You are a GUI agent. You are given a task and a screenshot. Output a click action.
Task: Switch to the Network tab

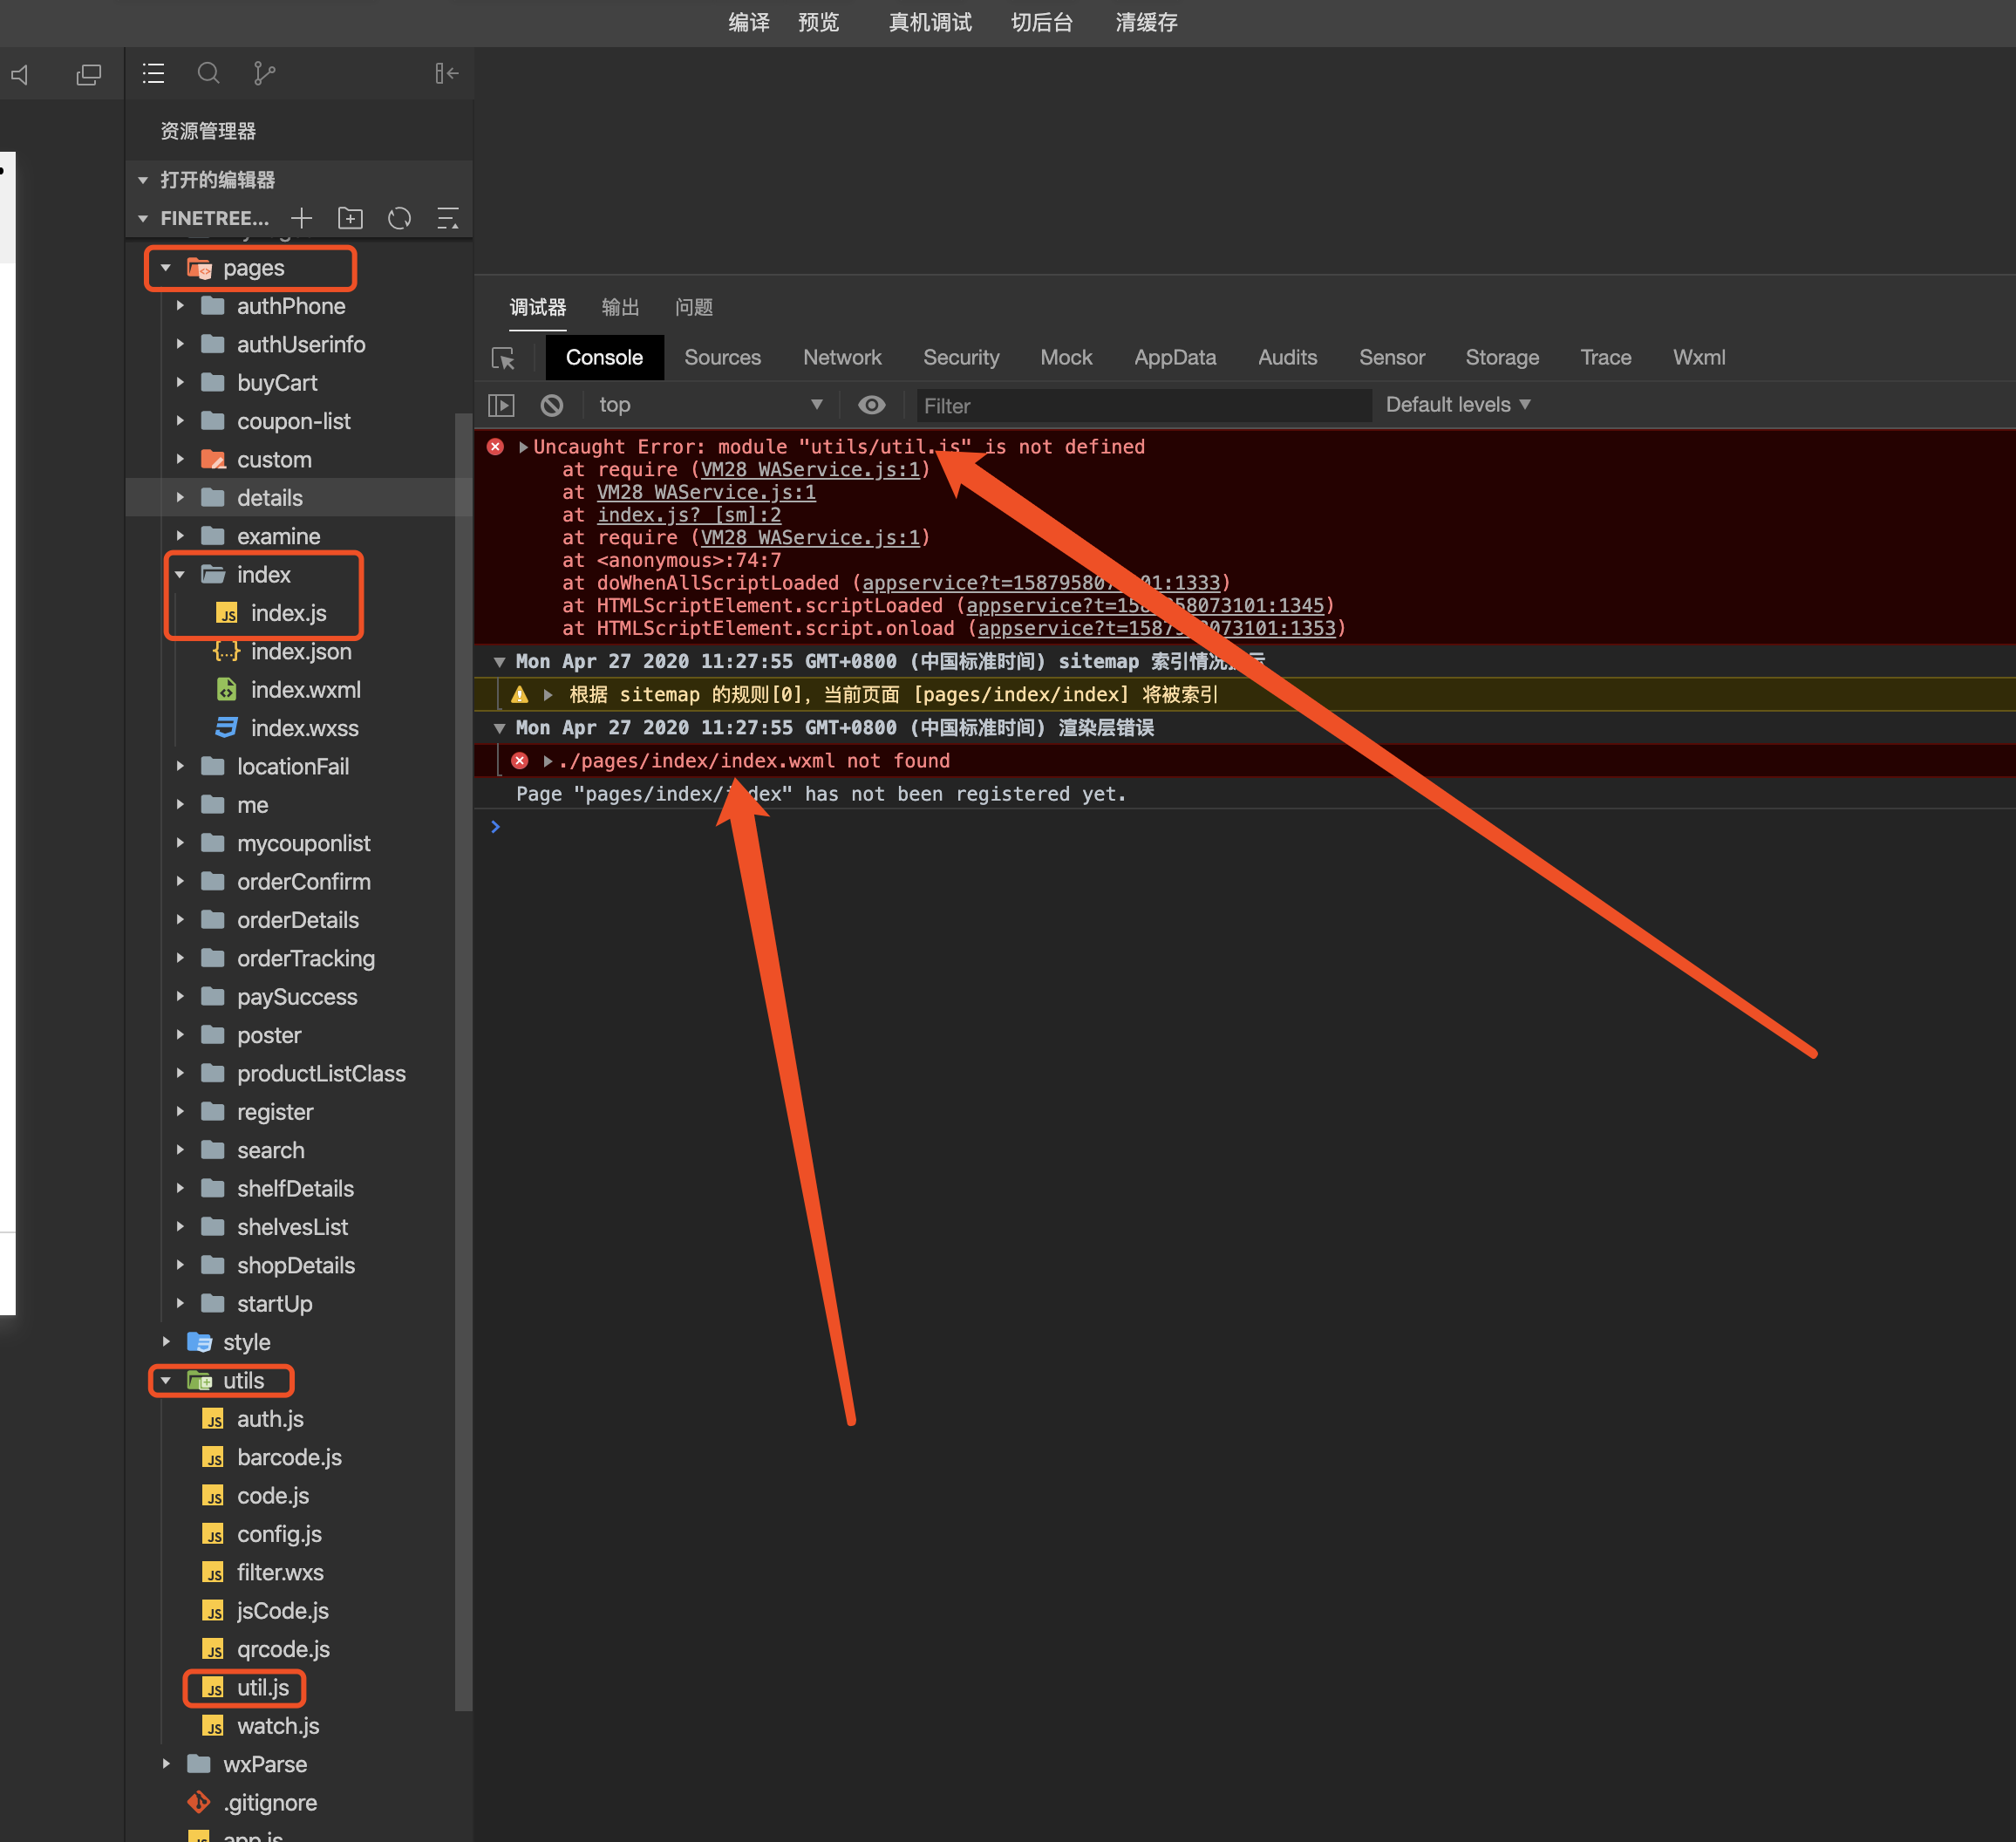[x=841, y=357]
